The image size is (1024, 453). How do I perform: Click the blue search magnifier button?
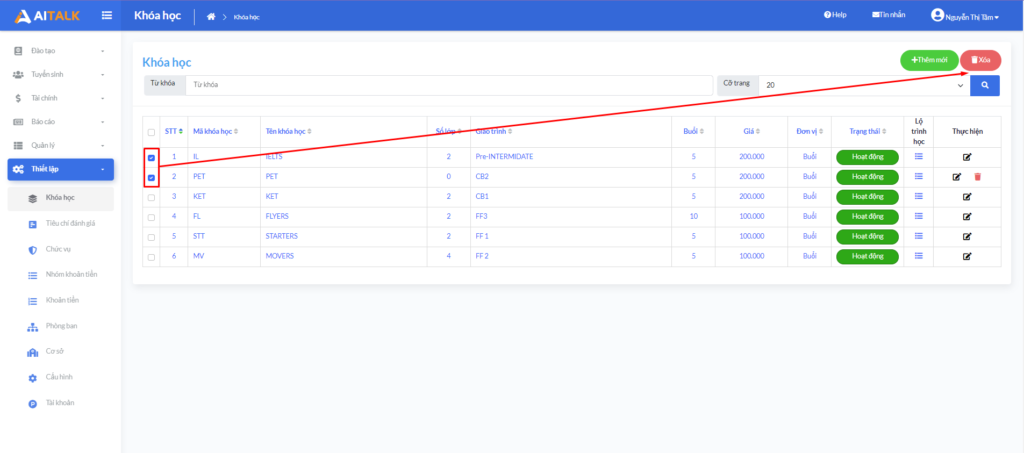984,86
